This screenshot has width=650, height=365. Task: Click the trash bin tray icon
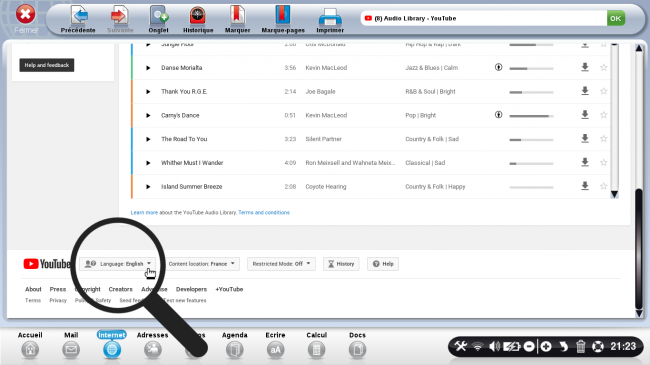pos(580,346)
